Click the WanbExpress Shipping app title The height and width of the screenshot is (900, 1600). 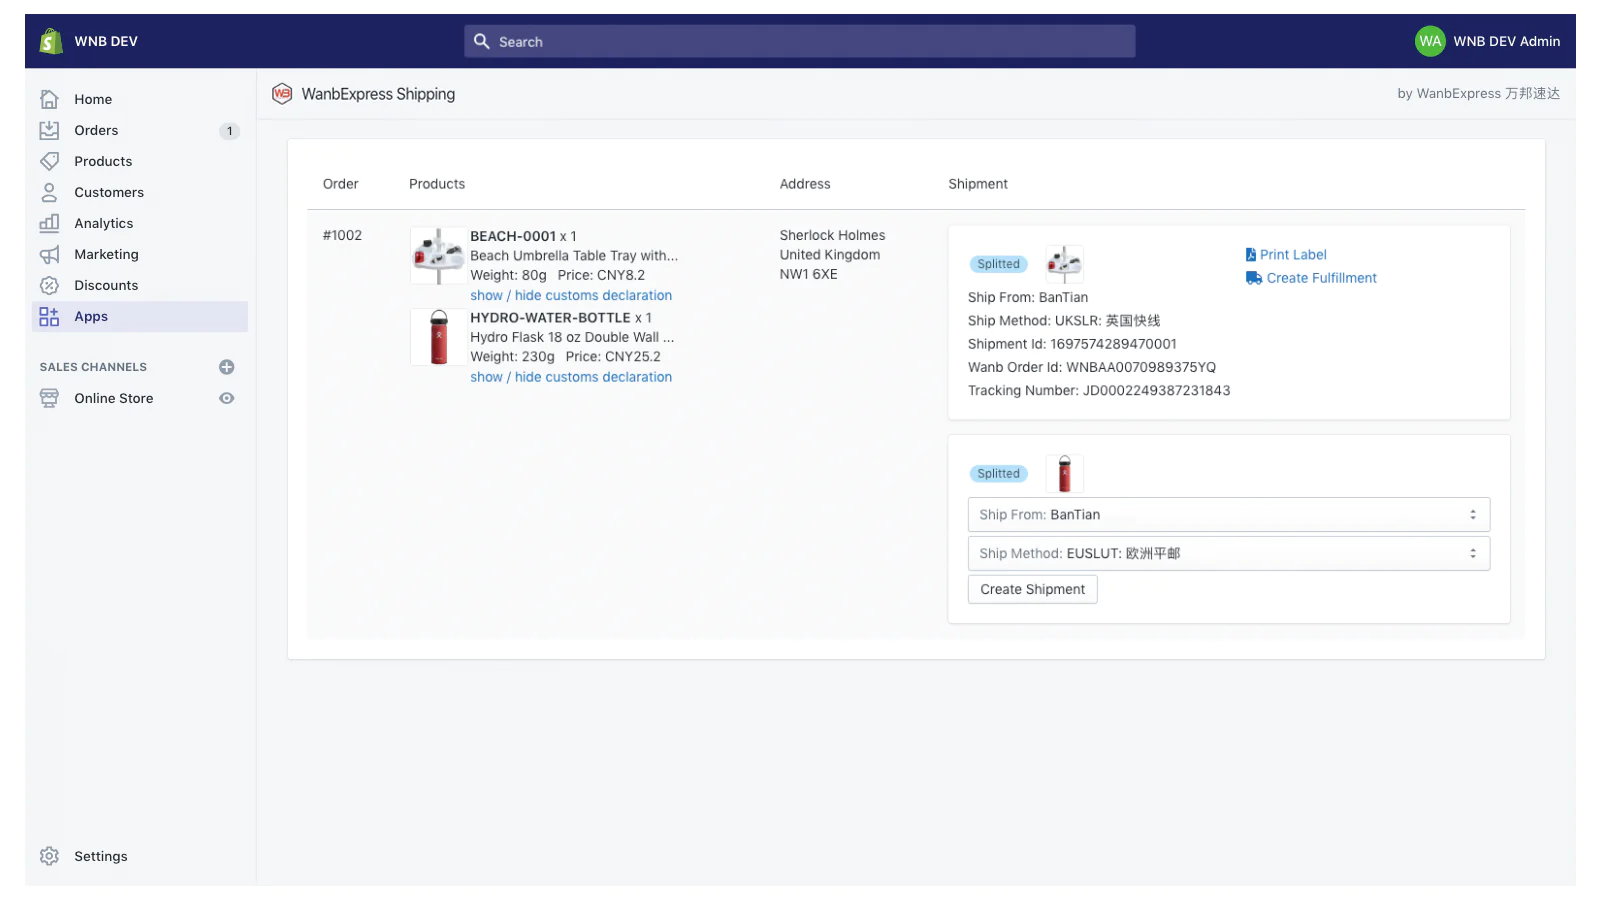click(378, 94)
